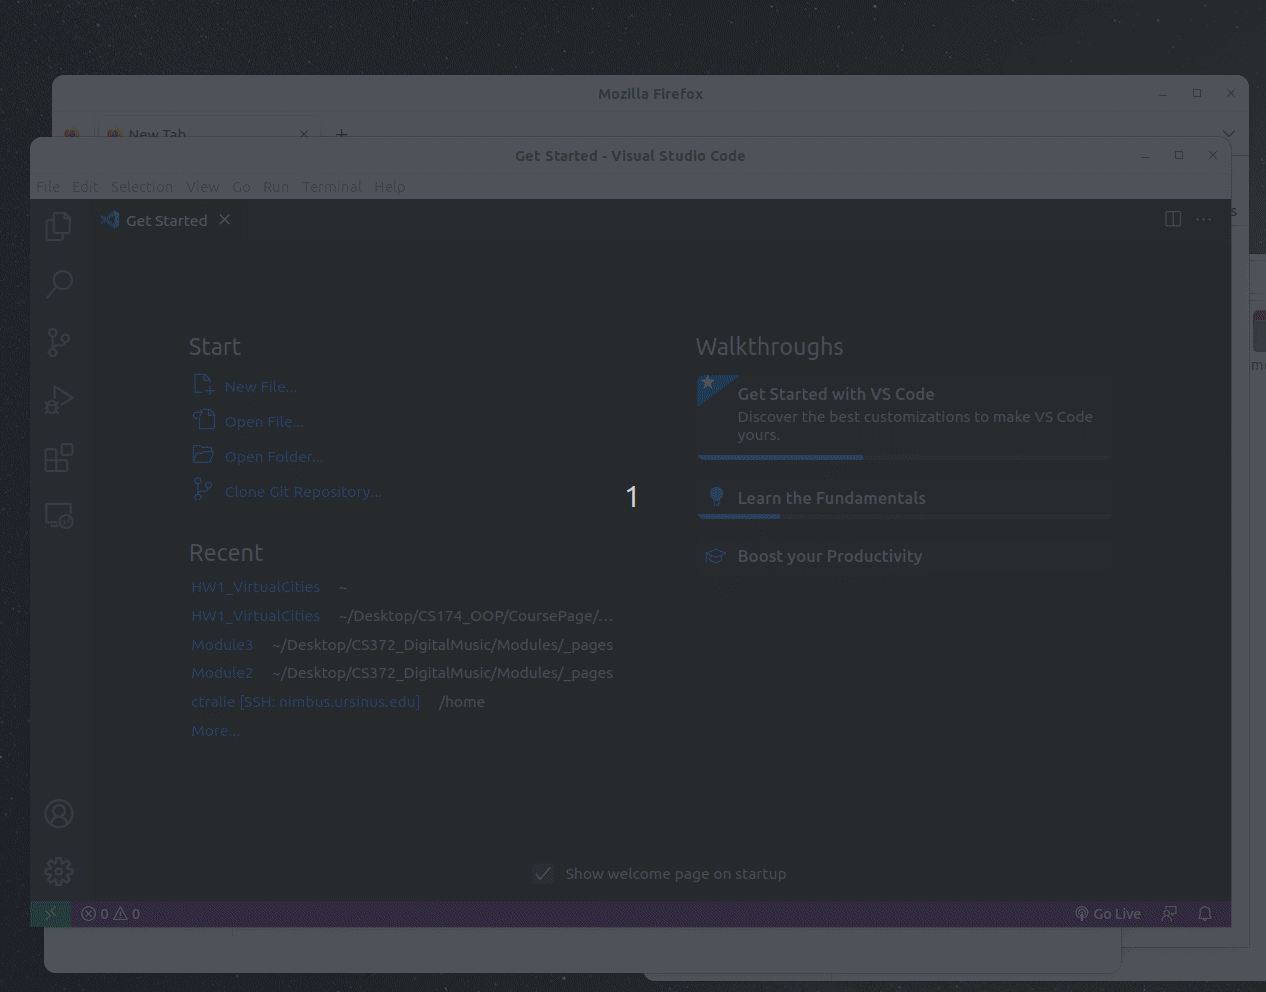Open the View menu
Viewport: 1266px width, 992px height.
click(202, 187)
